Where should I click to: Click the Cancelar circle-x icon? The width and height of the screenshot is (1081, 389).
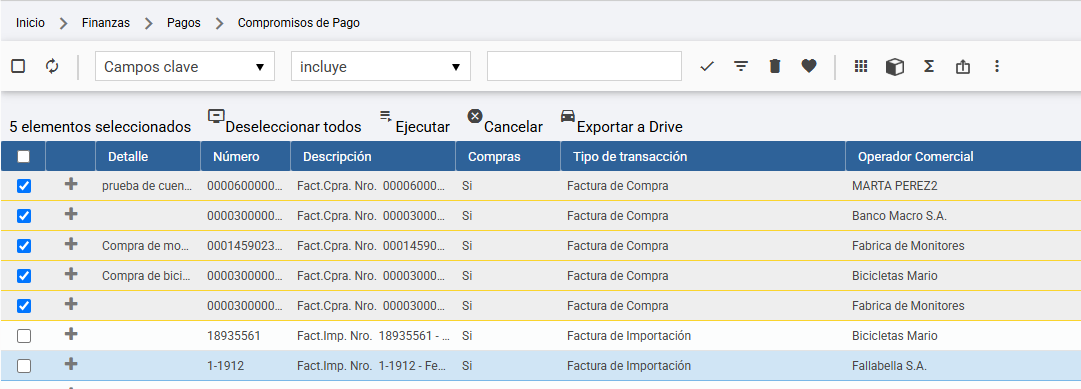475,116
